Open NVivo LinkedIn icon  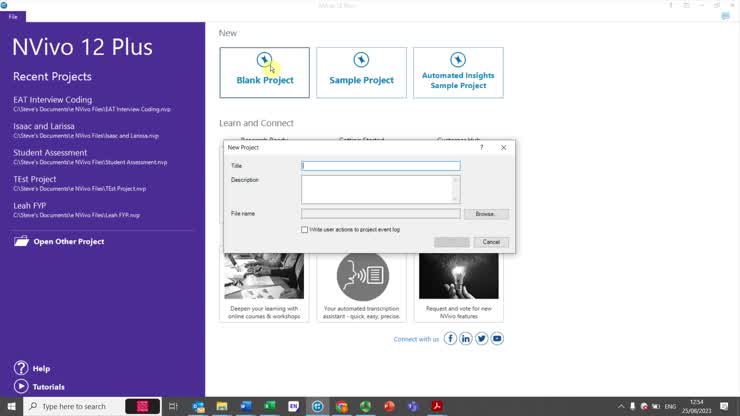pyautogui.click(x=466, y=339)
